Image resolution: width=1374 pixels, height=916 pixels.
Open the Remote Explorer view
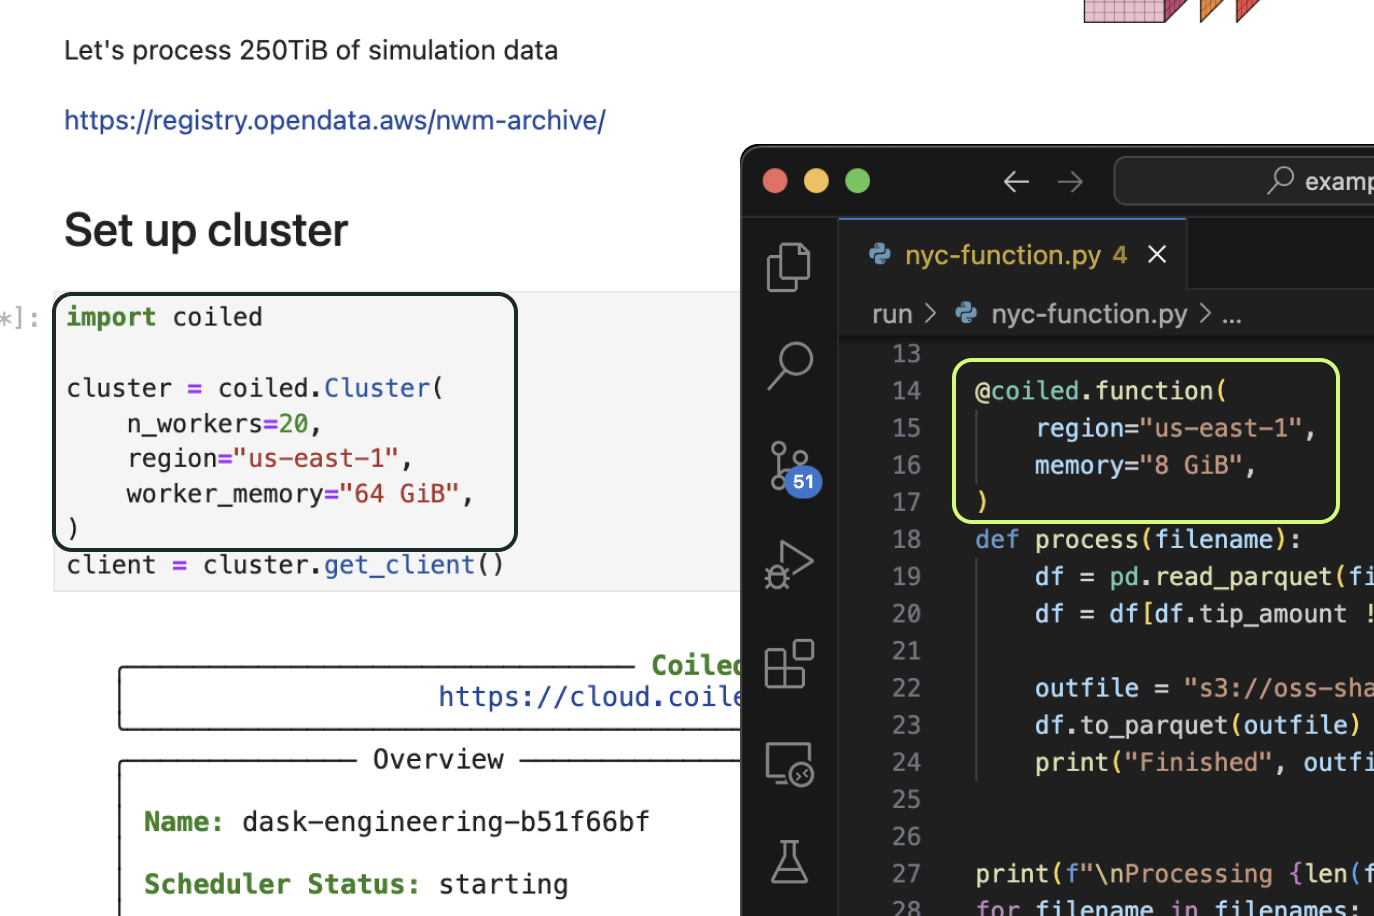789,764
